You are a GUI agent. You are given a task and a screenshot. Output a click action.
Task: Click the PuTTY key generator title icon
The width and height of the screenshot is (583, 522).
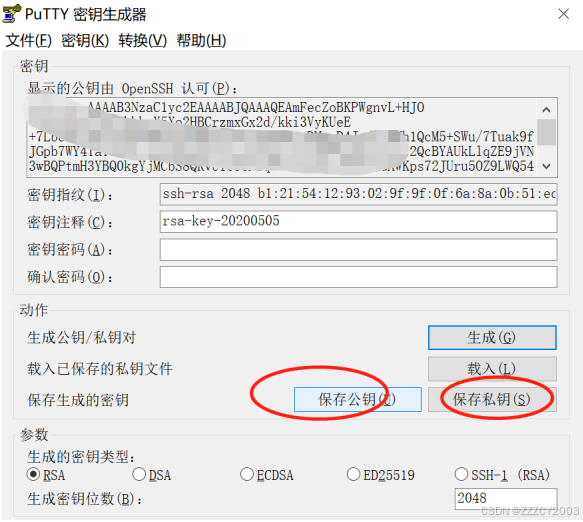point(11,13)
